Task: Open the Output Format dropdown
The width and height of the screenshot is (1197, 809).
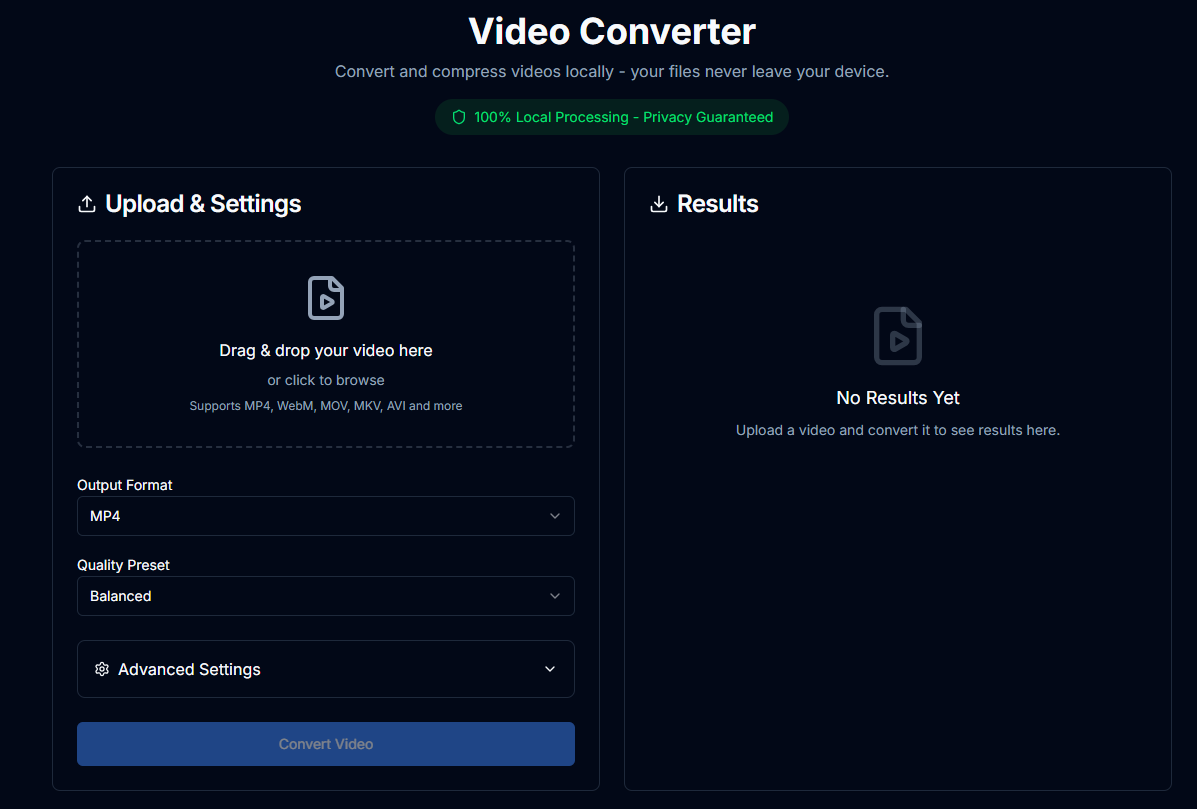Action: click(326, 516)
